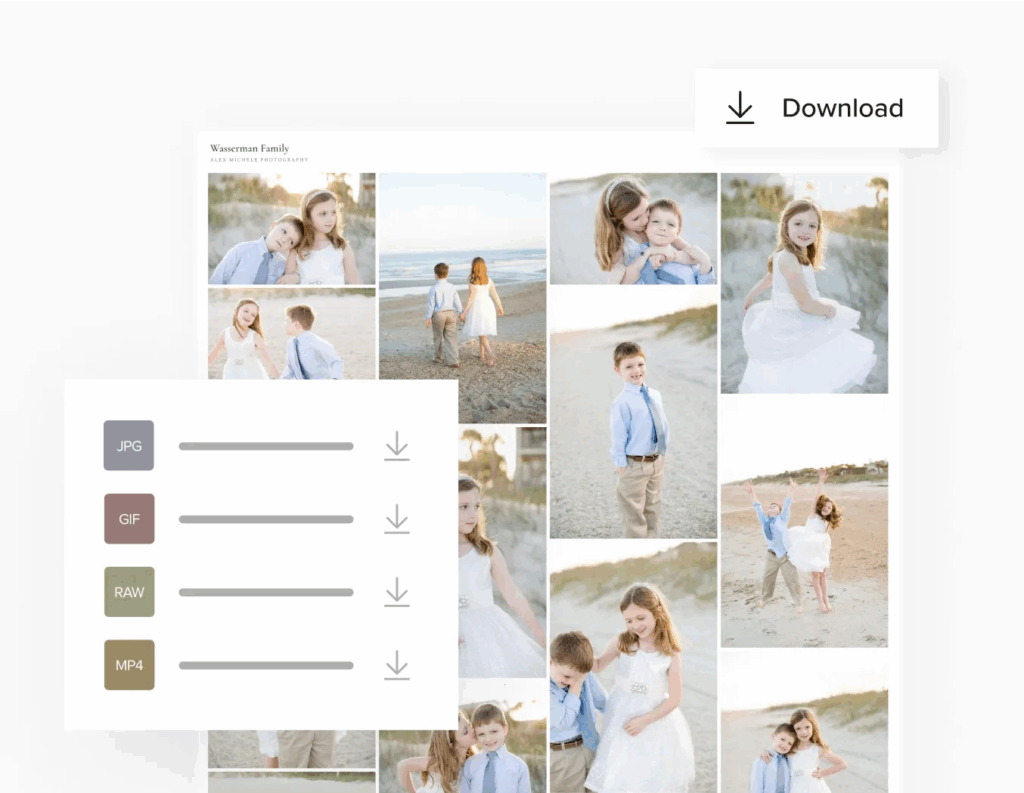Image resolution: width=1024 pixels, height=793 pixels.
Task: Open photo of girl twirling in white dress
Action: [804, 283]
